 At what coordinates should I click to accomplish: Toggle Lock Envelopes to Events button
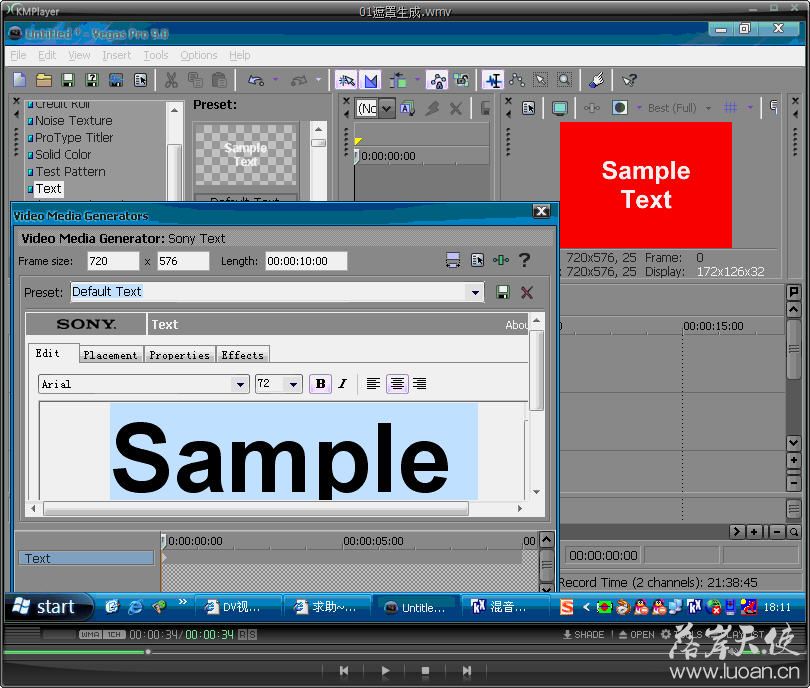[437, 80]
